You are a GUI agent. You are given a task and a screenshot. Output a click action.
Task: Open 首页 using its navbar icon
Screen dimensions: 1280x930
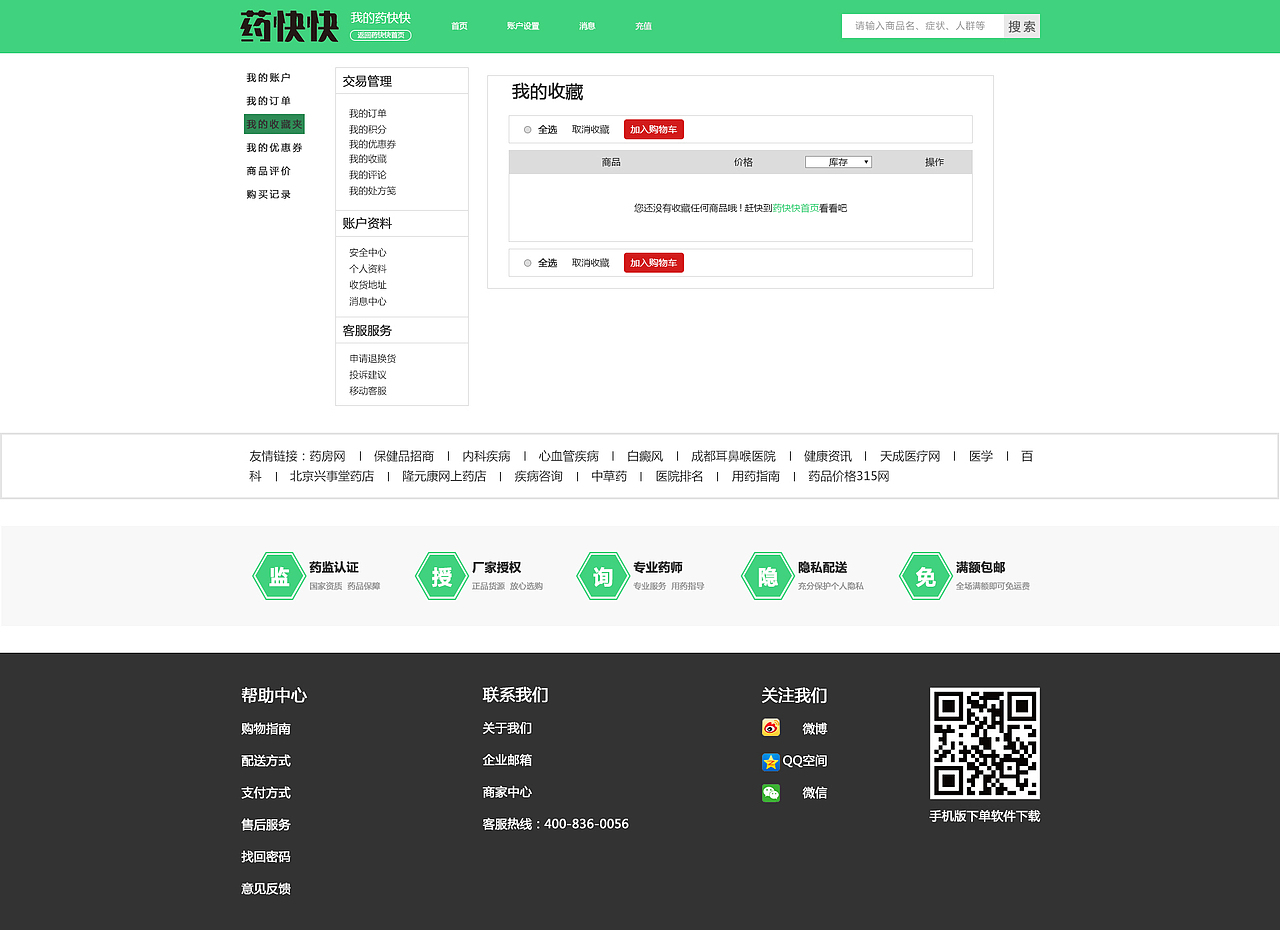click(459, 26)
